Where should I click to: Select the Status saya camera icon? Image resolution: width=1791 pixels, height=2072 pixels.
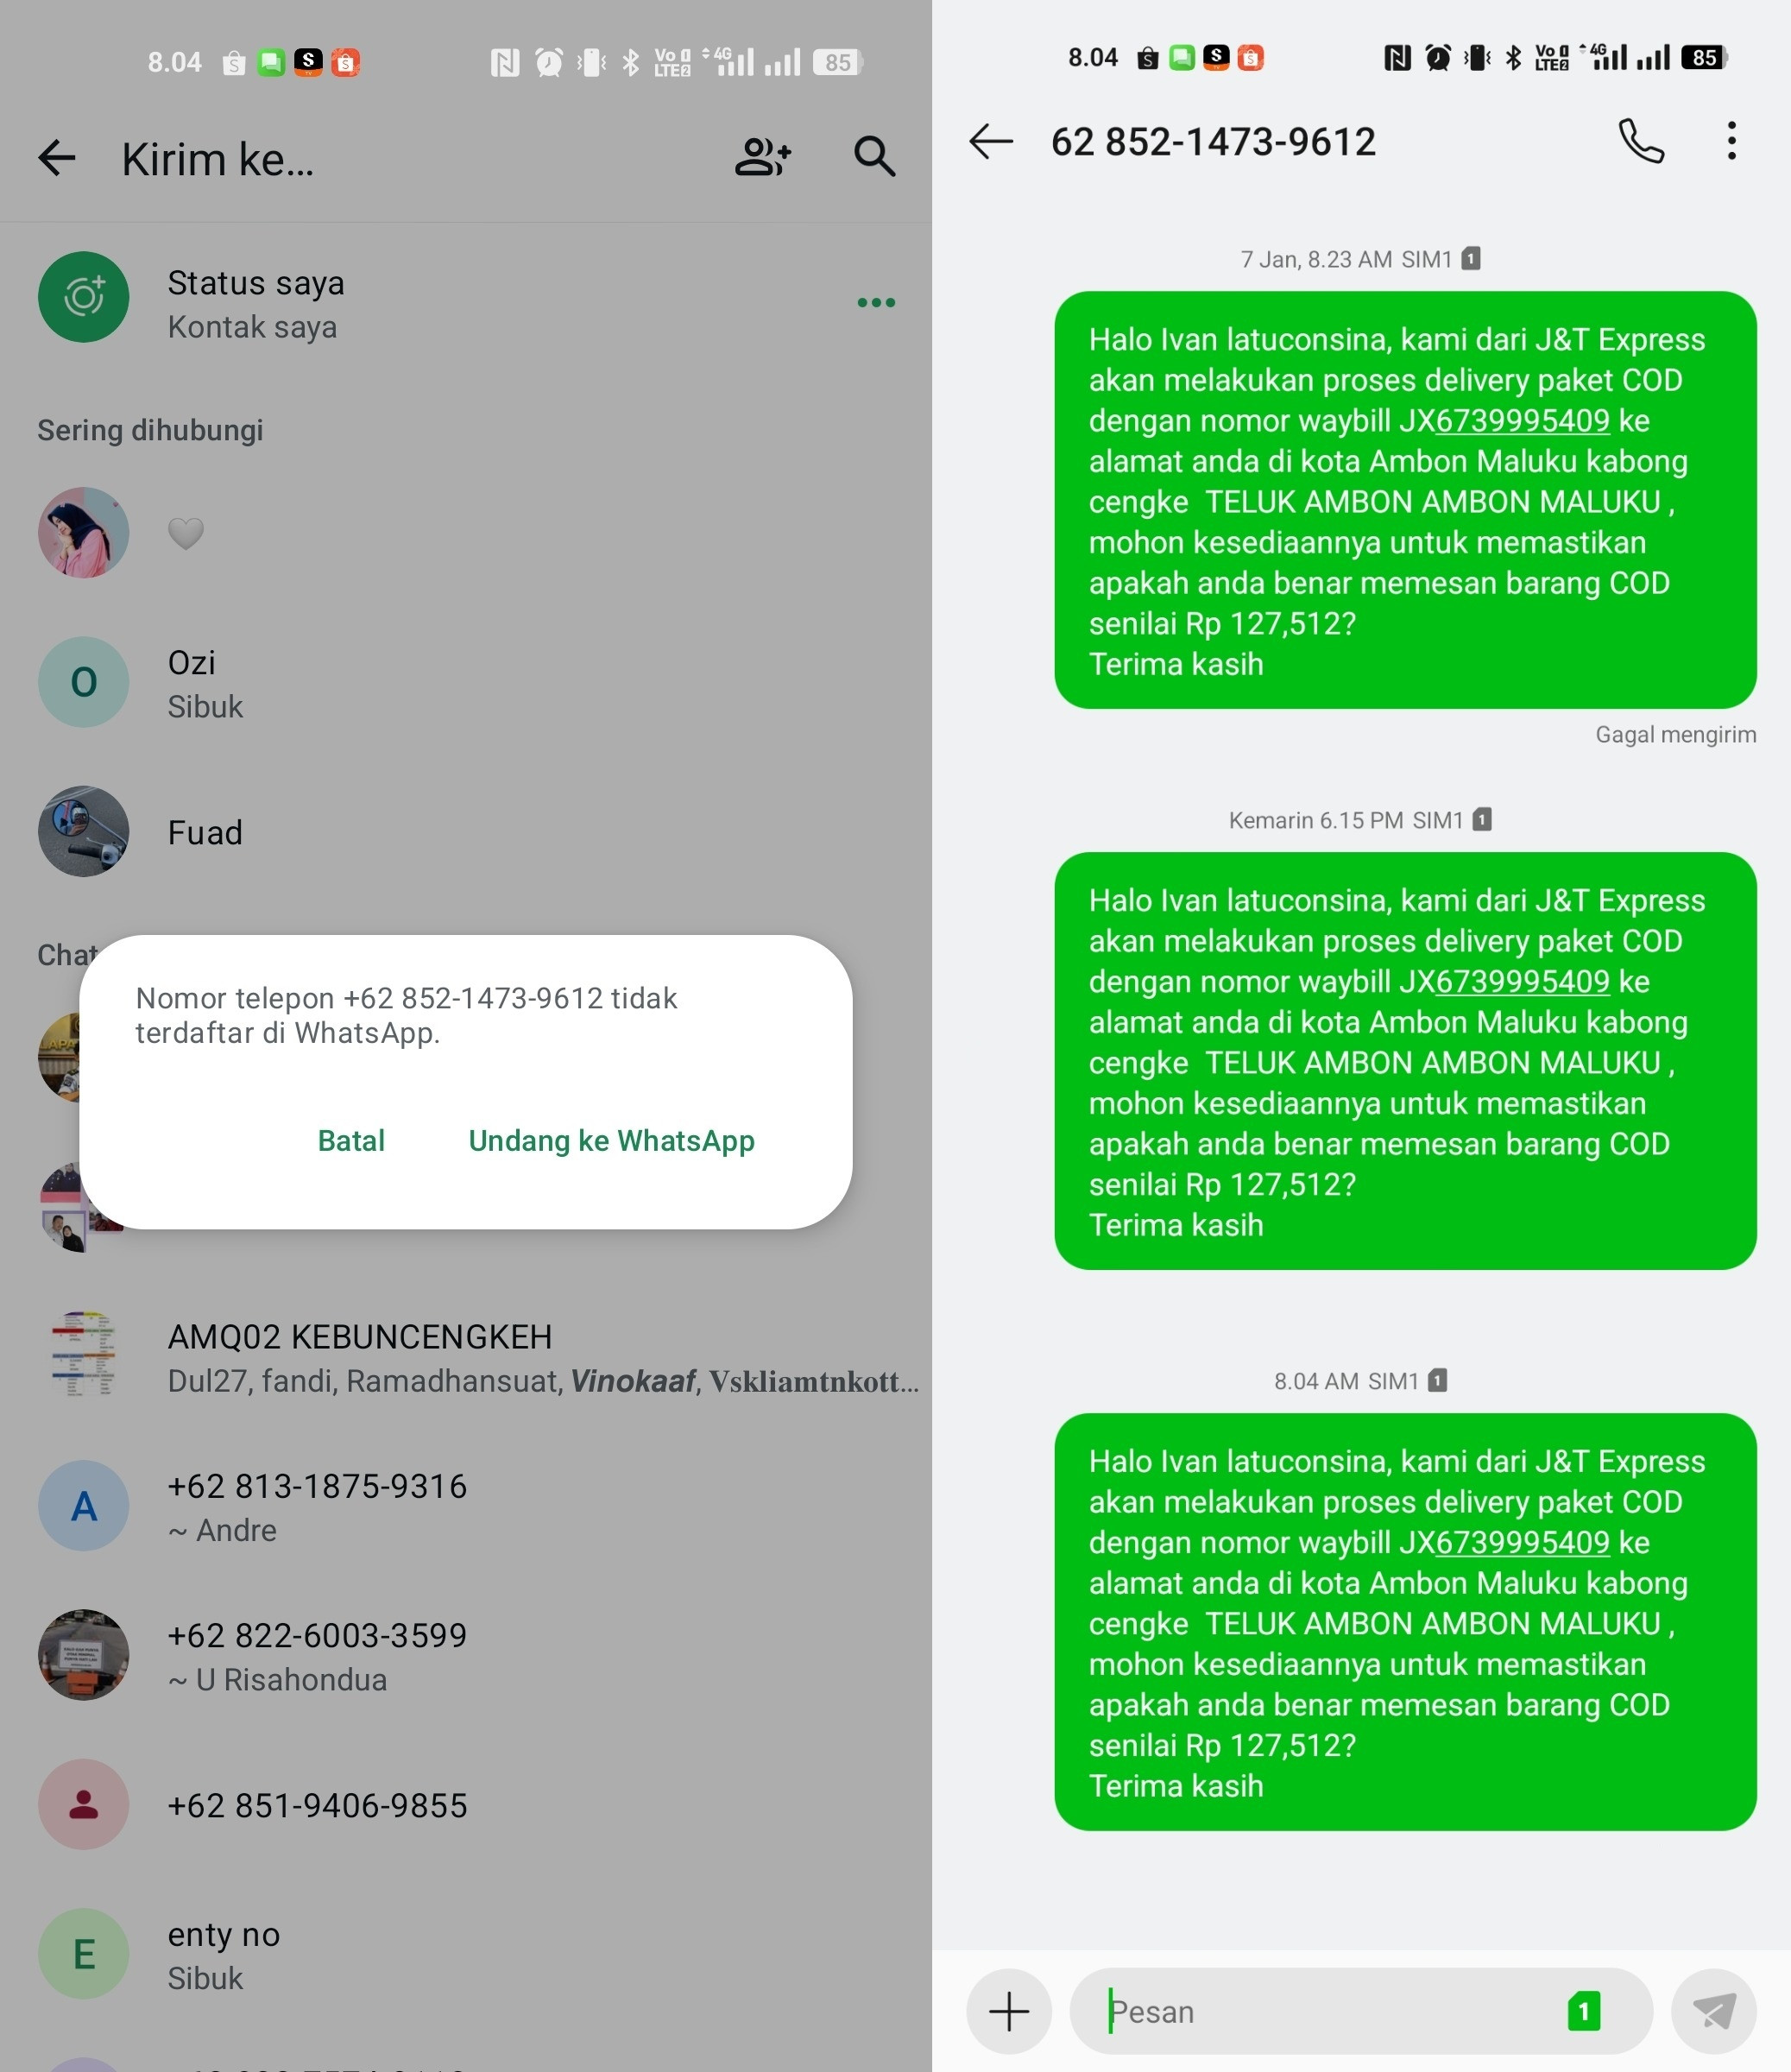tap(84, 297)
